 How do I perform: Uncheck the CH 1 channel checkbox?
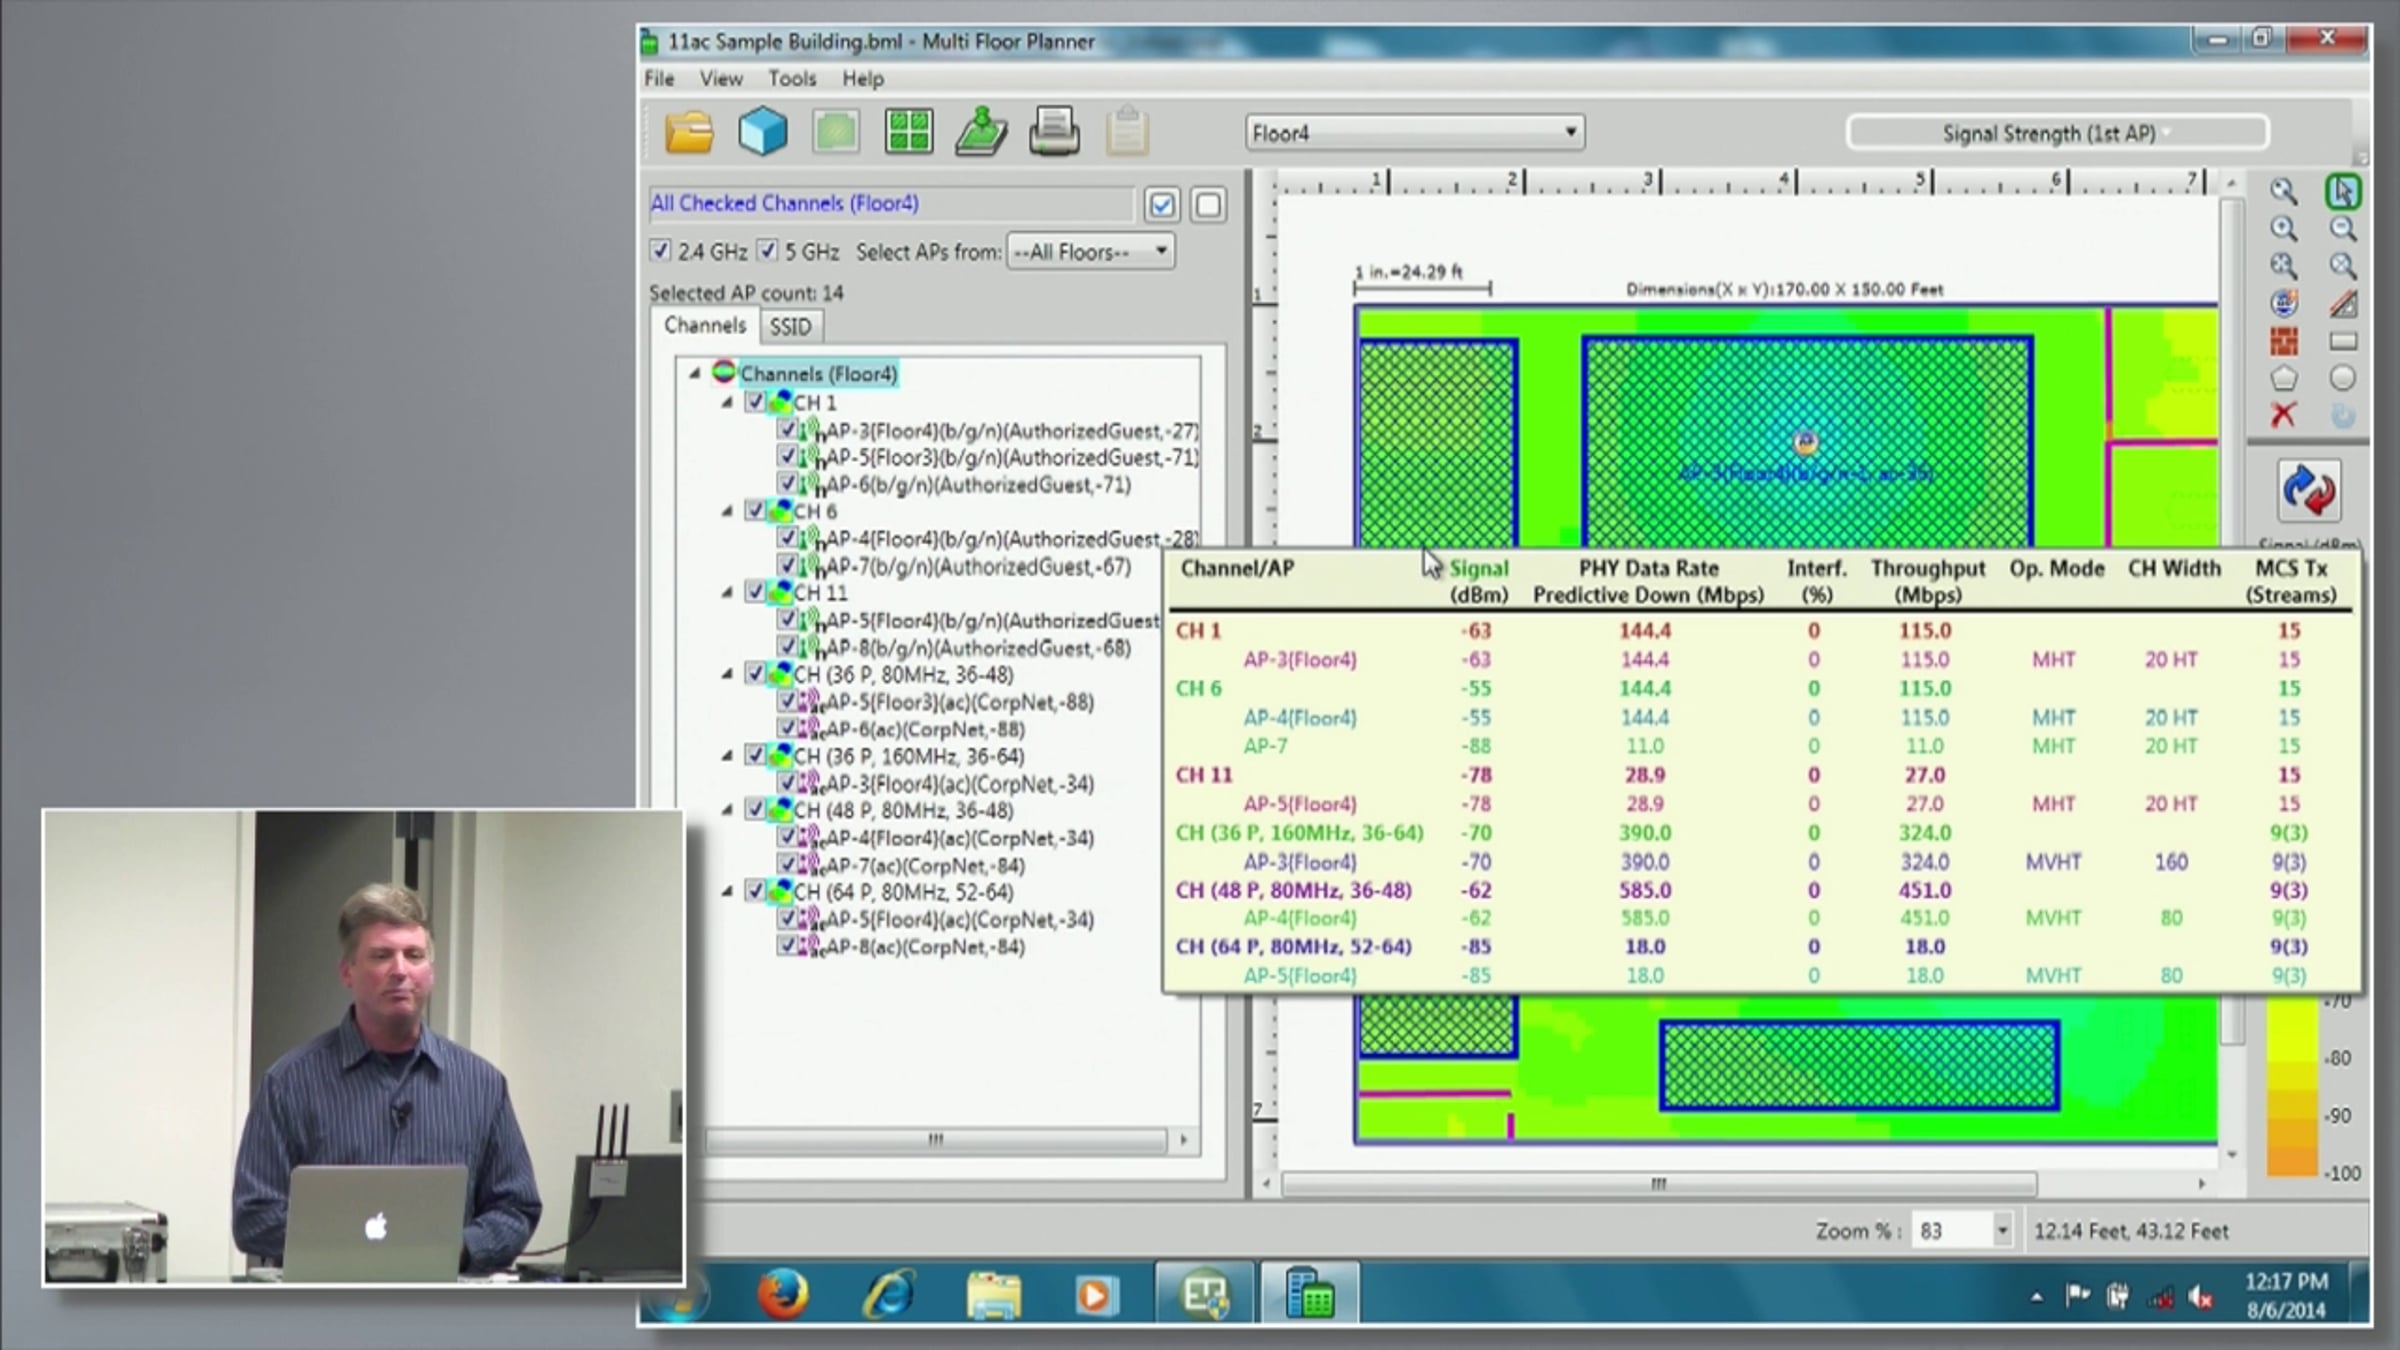pyautogui.click(x=755, y=402)
